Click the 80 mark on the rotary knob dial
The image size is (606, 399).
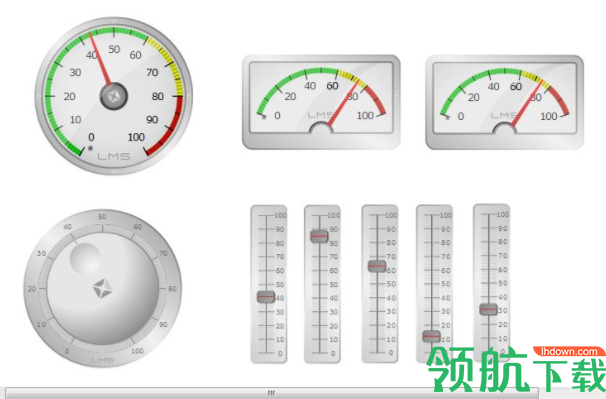click(x=172, y=288)
